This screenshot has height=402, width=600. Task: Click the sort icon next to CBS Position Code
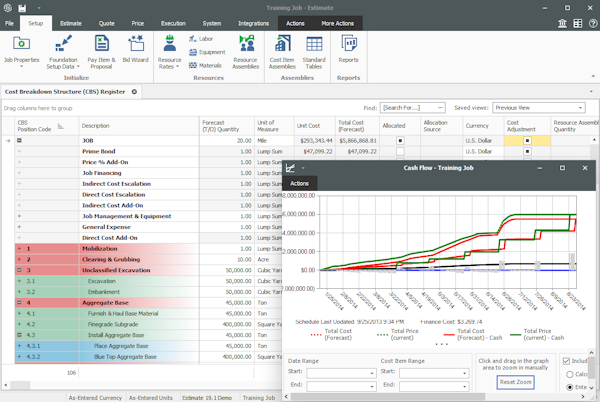60,126
